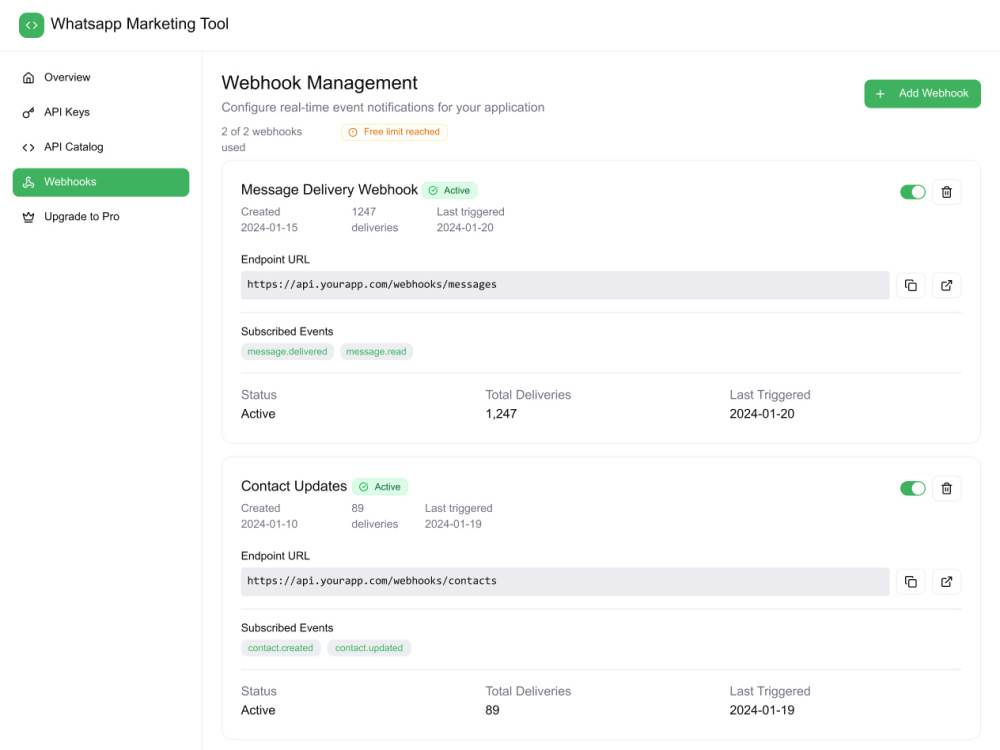1000x750 pixels.
Task: Delete the Contact Updates webhook
Action: [946, 489]
